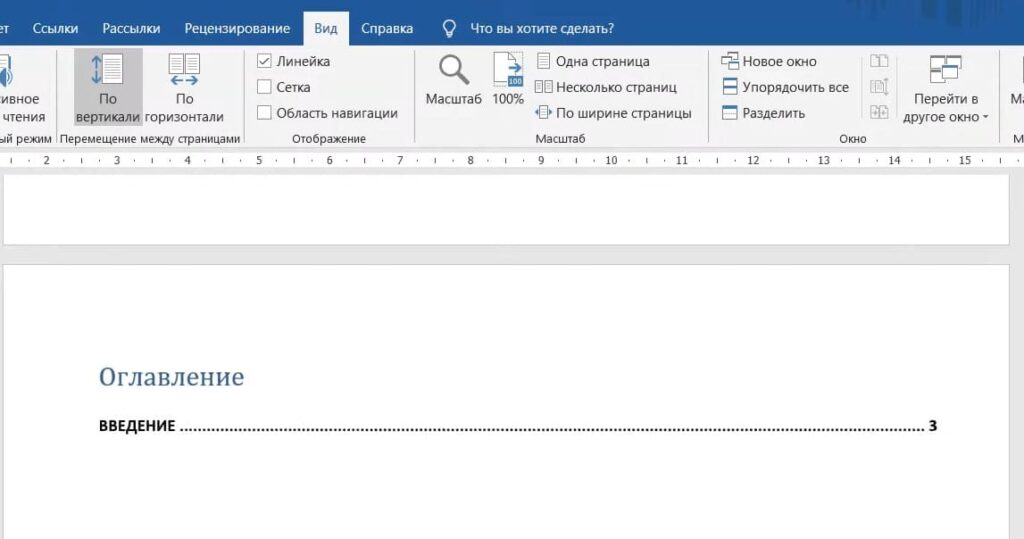Open the Ссылки ribbon tab

(x=56, y=28)
